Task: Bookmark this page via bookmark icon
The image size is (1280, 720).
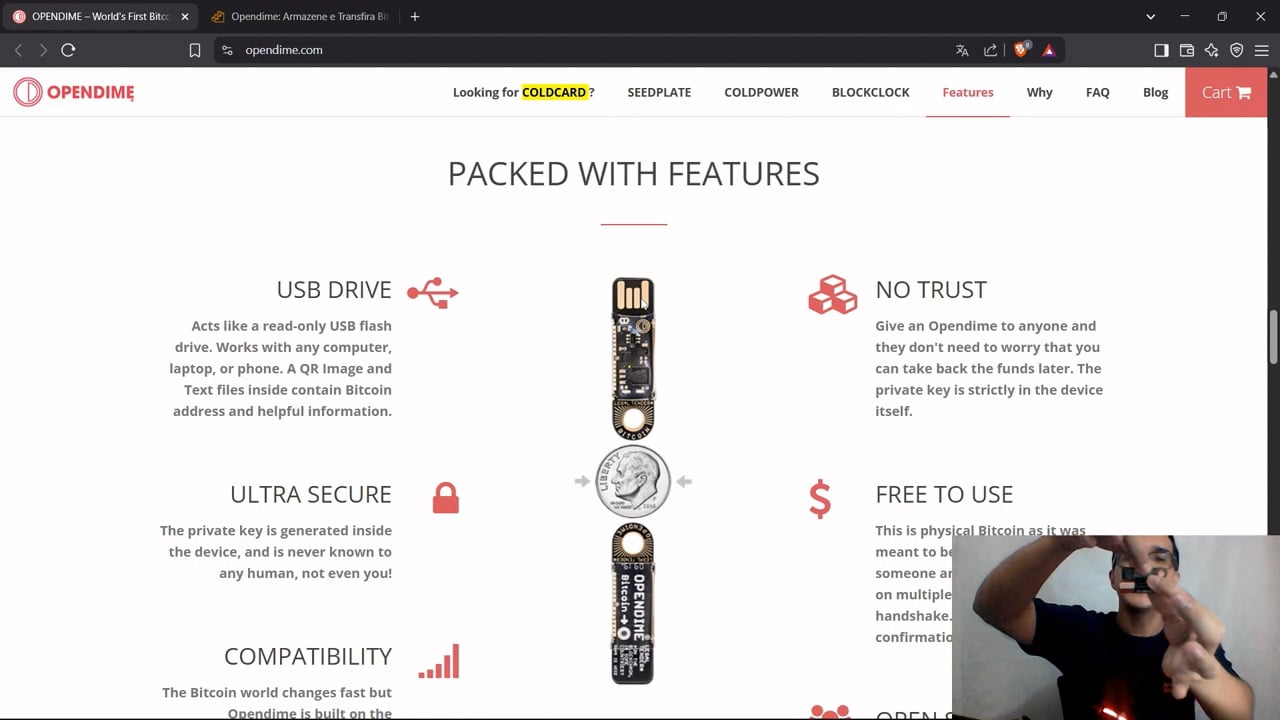Action: [x=195, y=50]
